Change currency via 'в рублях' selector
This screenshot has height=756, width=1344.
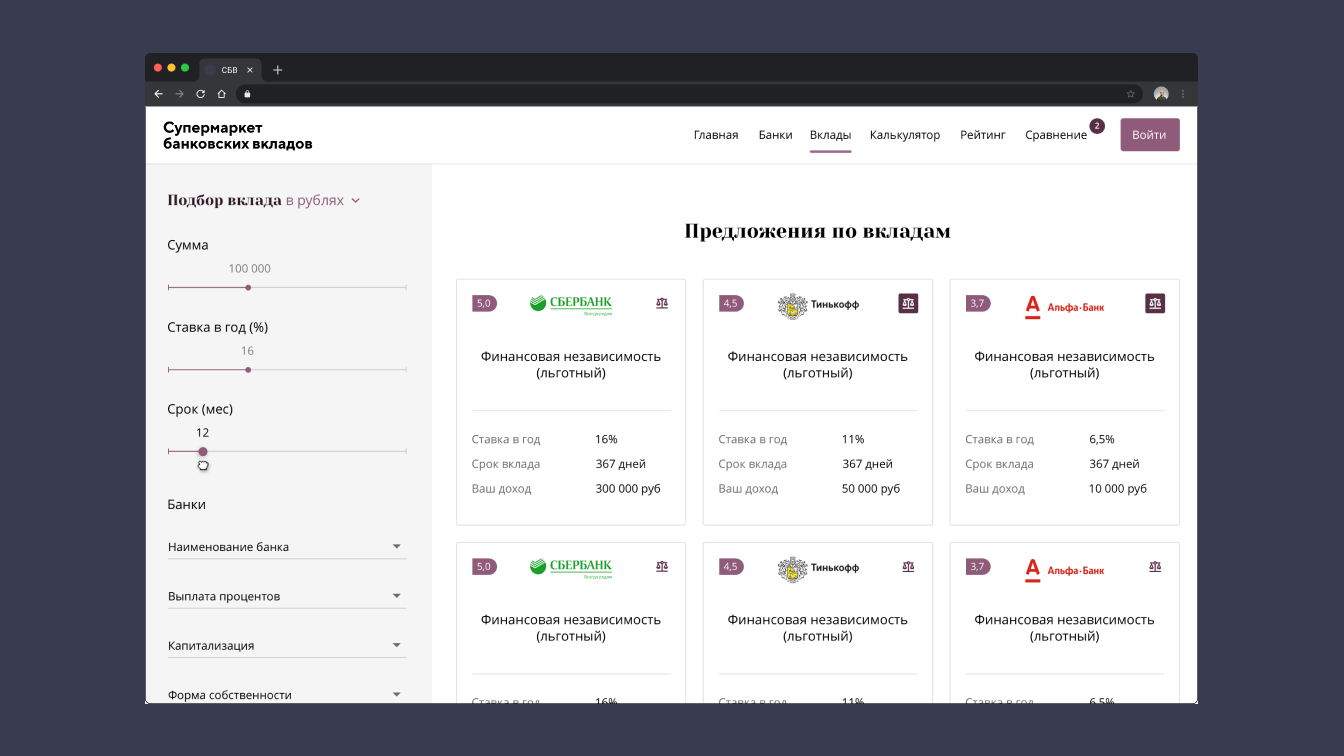(322, 200)
